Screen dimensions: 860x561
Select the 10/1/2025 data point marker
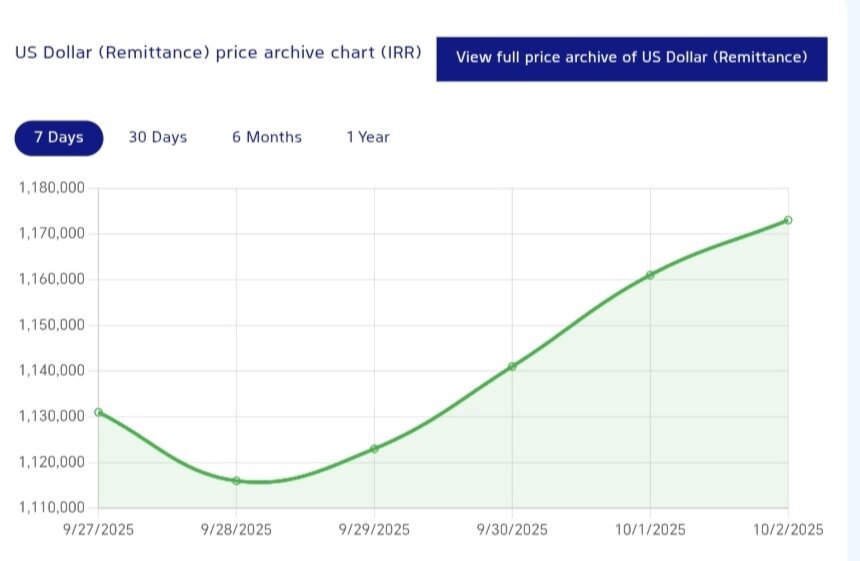pyautogui.click(x=650, y=275)
